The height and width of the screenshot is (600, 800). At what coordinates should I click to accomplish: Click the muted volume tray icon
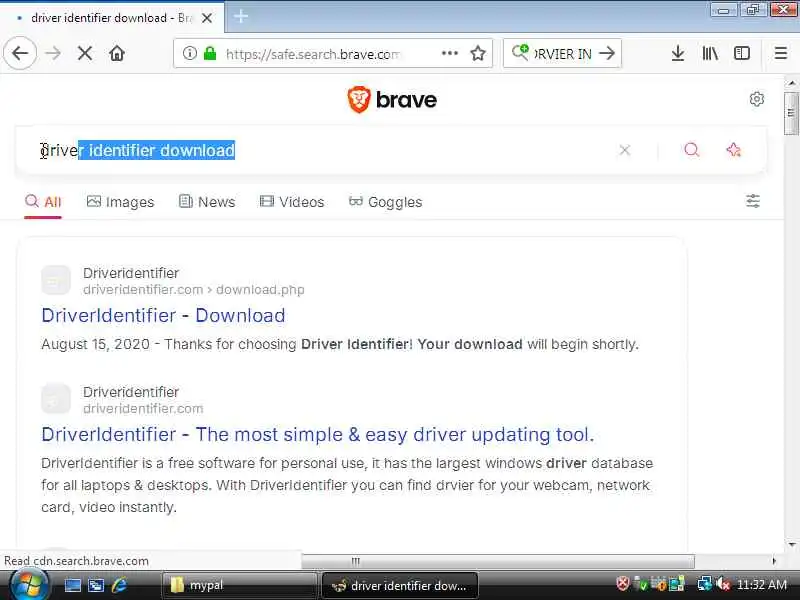pos(723,583)
